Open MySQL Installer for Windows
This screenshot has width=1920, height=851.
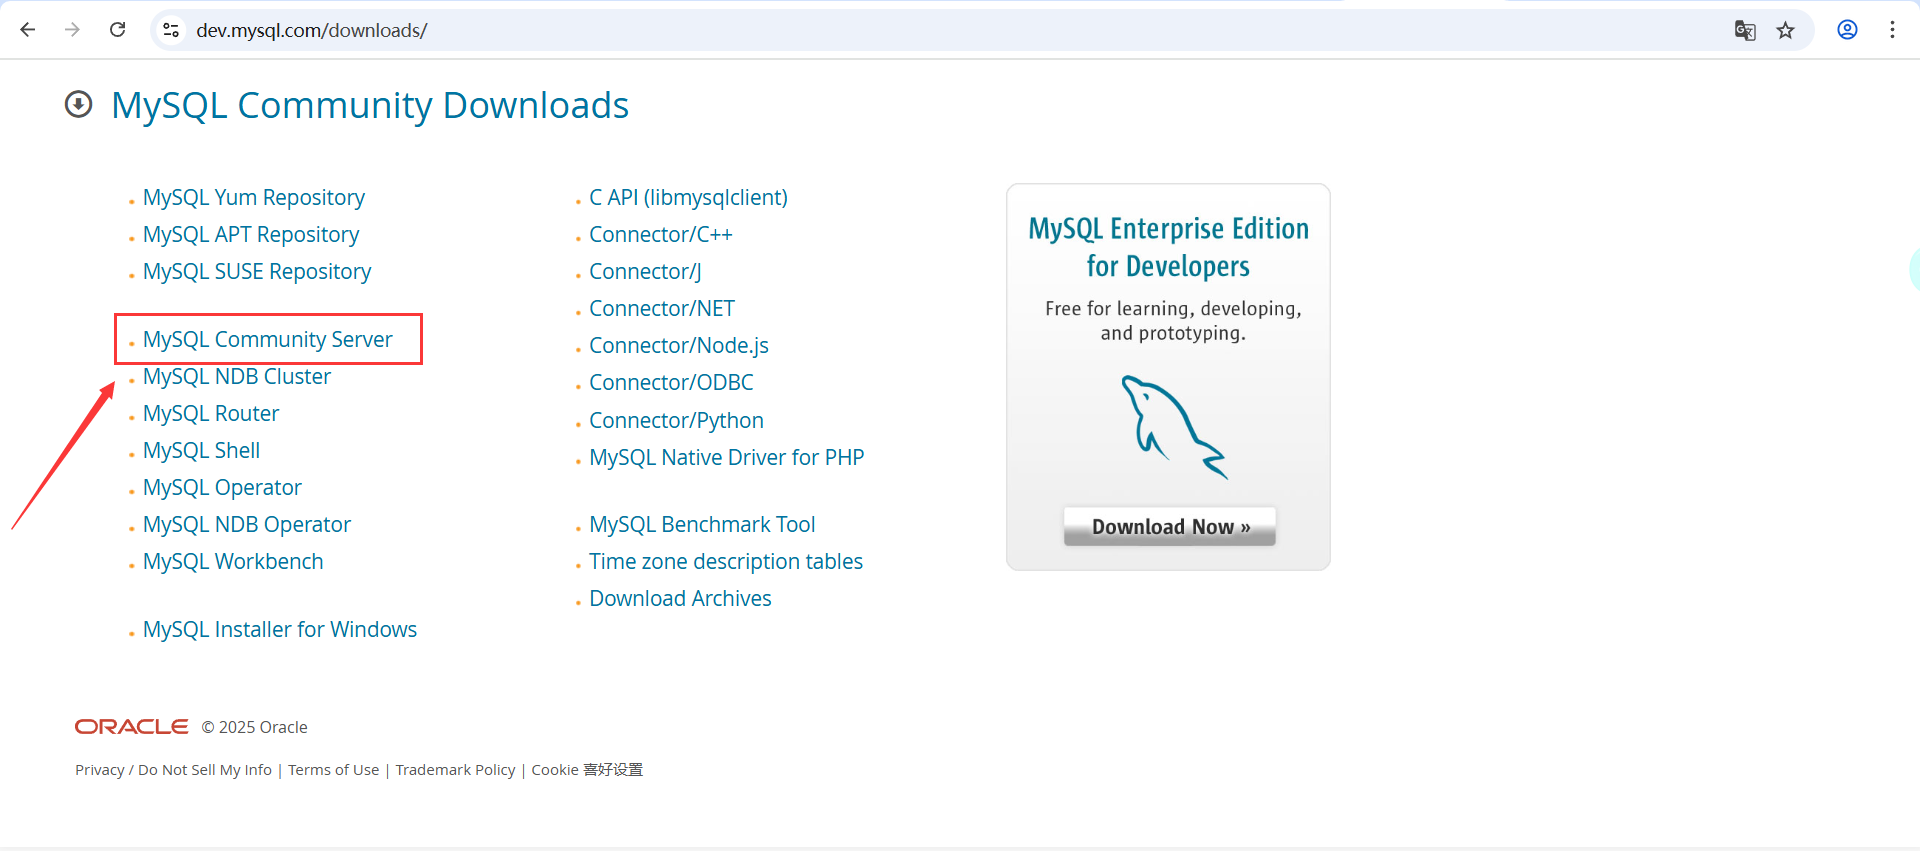coord(280,629)
